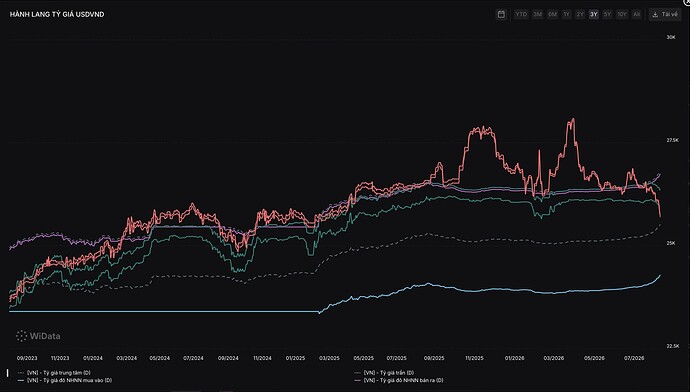Select the YTD time range
Image resolution: width=690 pixels, height=392 pixels.
coord(521,15)
